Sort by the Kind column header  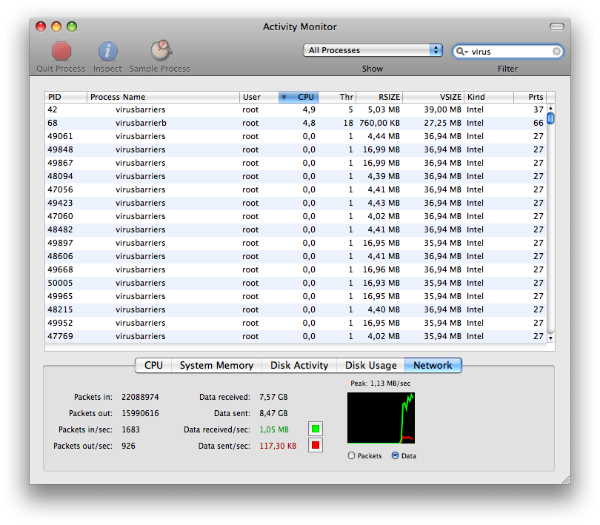(x=489, y=97)
